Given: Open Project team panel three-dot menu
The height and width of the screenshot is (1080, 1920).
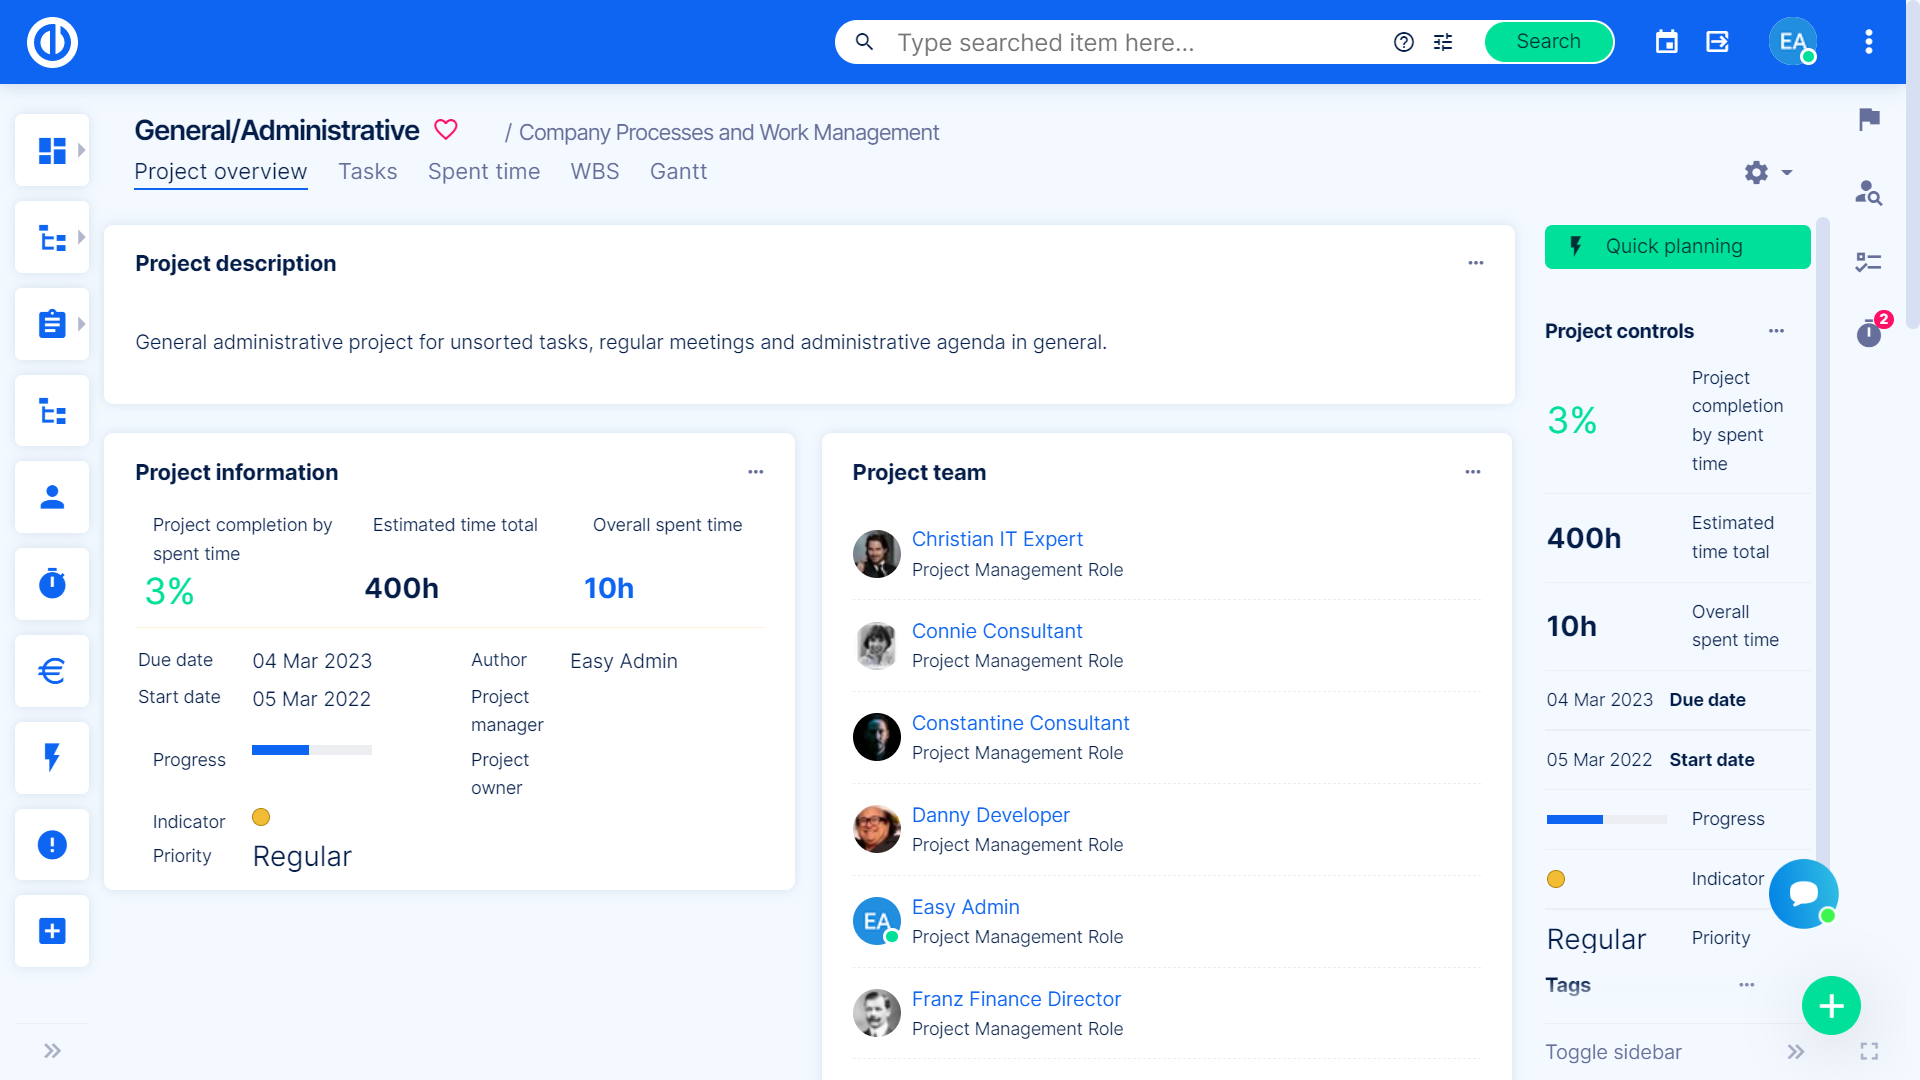Looking at the screenshot, I should pos(1473,472).
